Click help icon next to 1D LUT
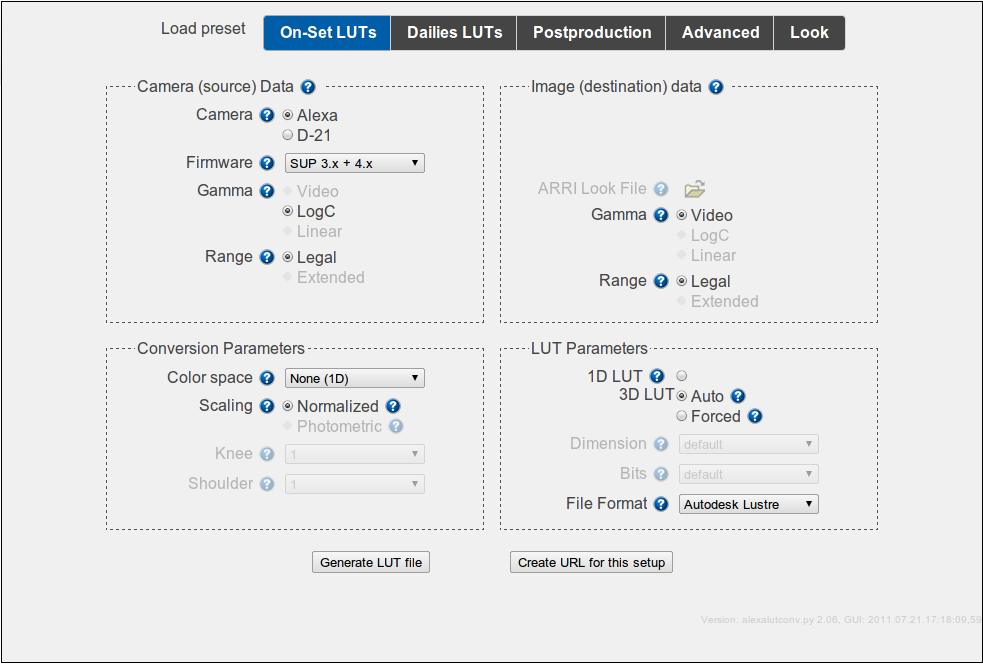The width and height of the screenshot is (983, 665). [657, 376]
